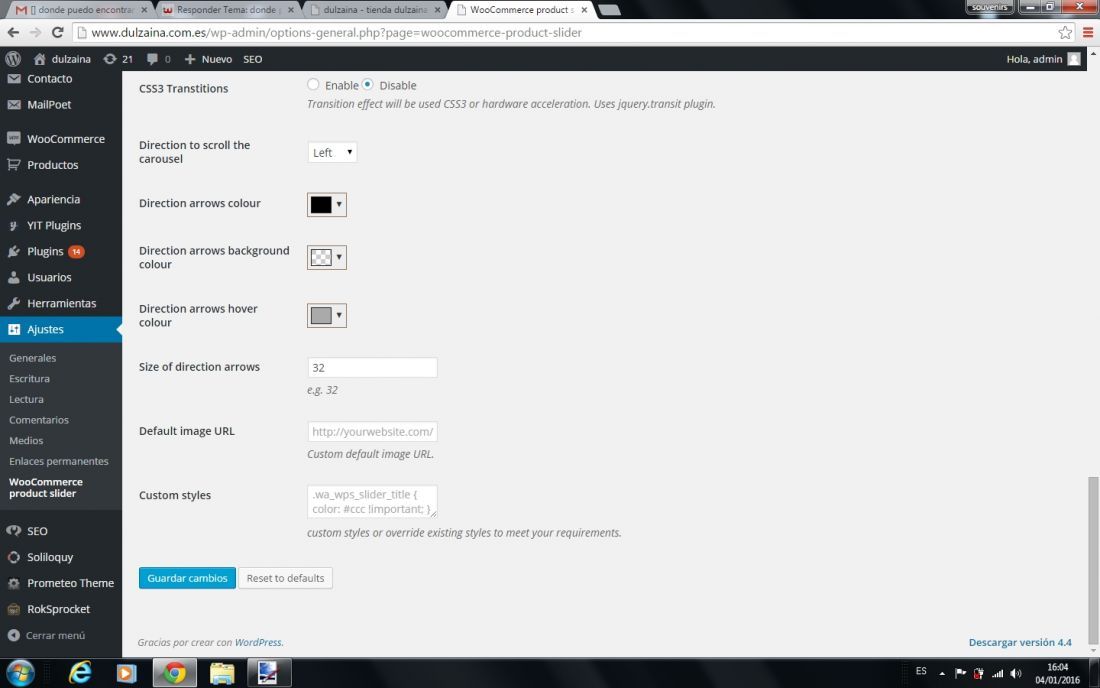Click the transparent background colour swatch
This screenshot has width=1100, height=688.
point(321,257)
